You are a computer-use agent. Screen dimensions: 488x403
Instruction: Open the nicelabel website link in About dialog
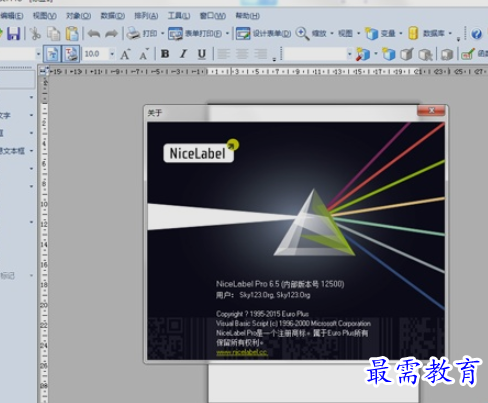point(242,352)
